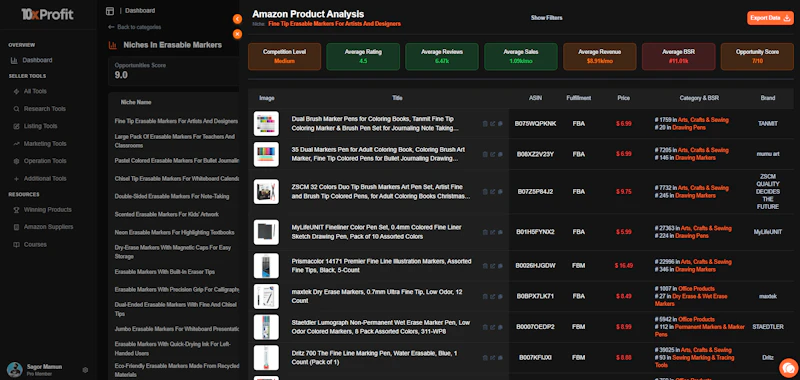This screenshot has width=800, height=380.
Task: Open external link for maxtek Dry Erase Markers
Action: point(492,296)
